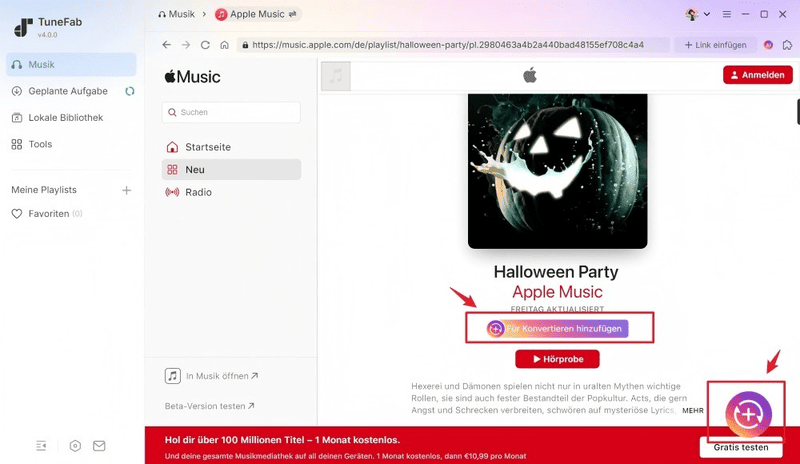Viewport: 800px width, 464px height.
Task: Open the hamburger menu in title bar
Action: tap(727, 14)
